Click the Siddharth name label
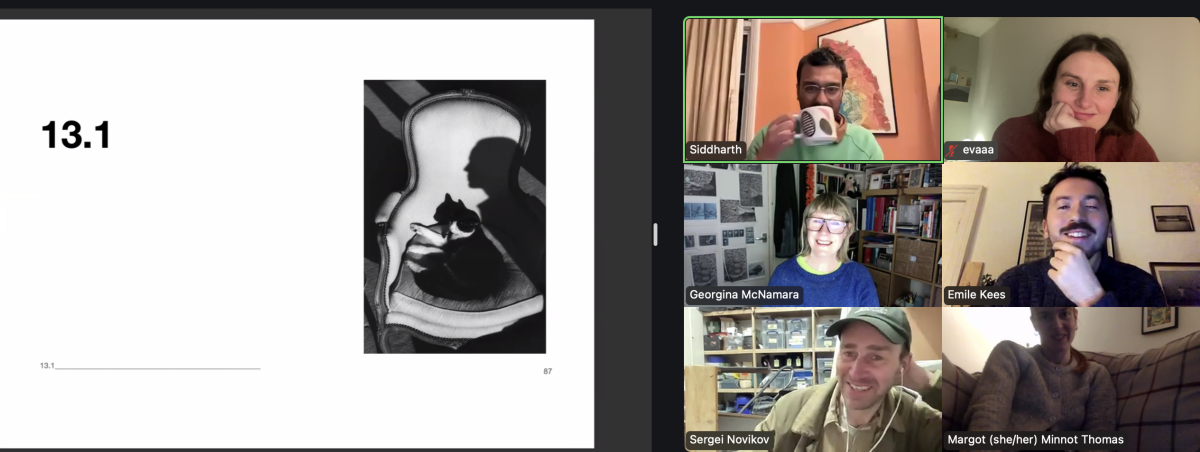1200x452 pixels. click(716, 150)
